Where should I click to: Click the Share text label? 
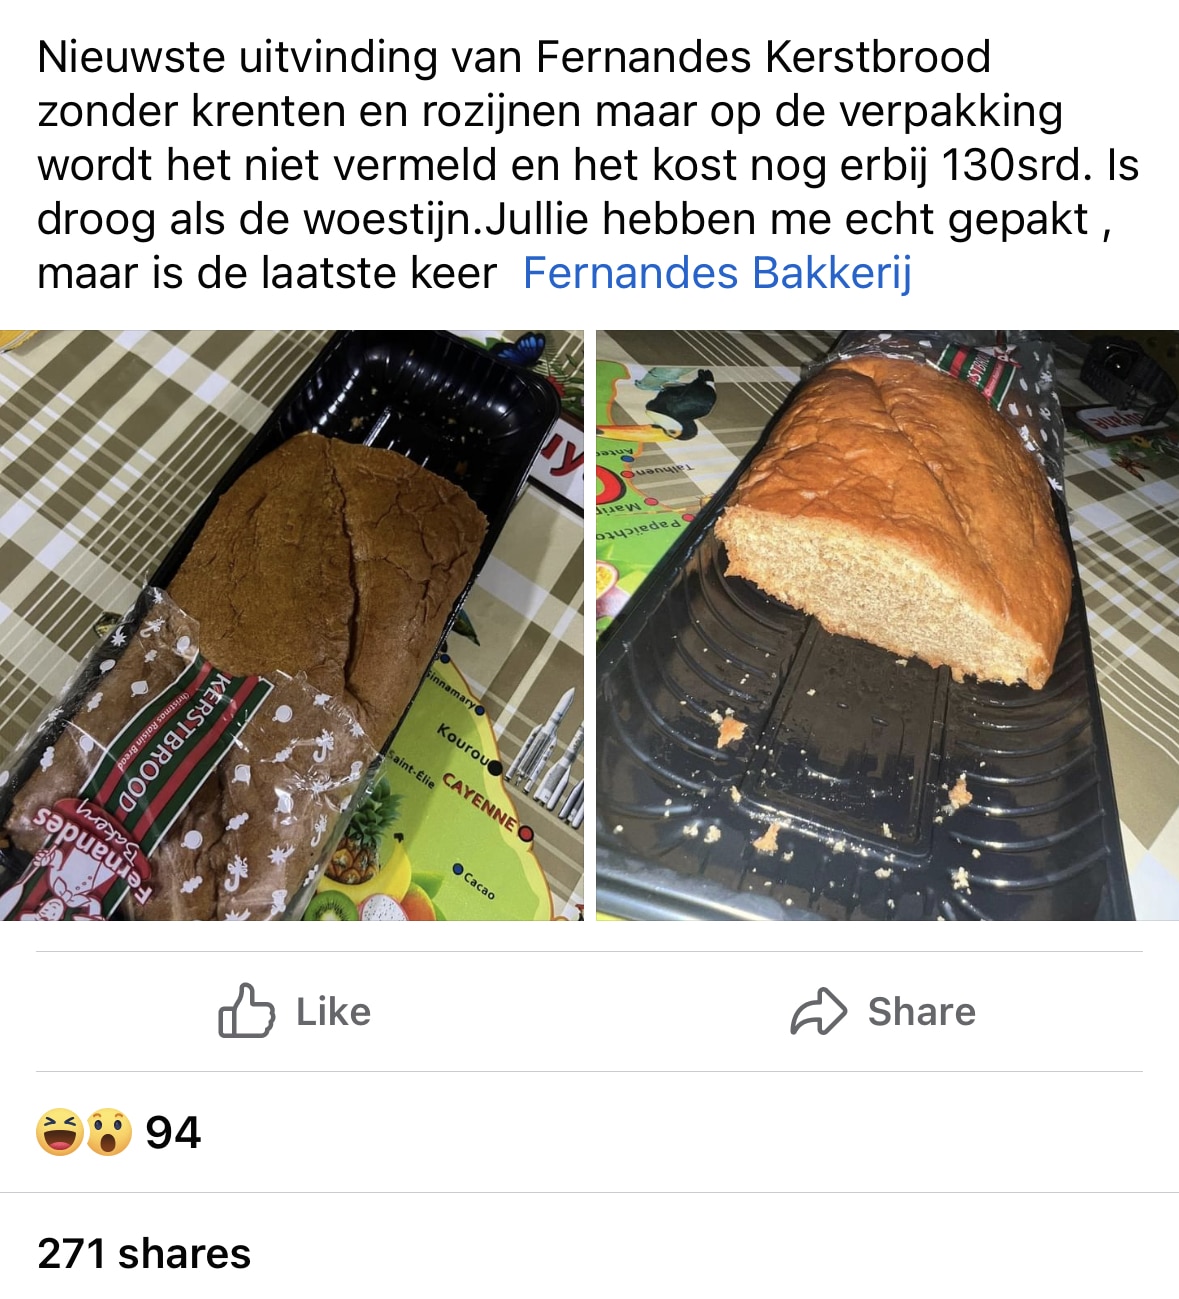[921, 1012]
